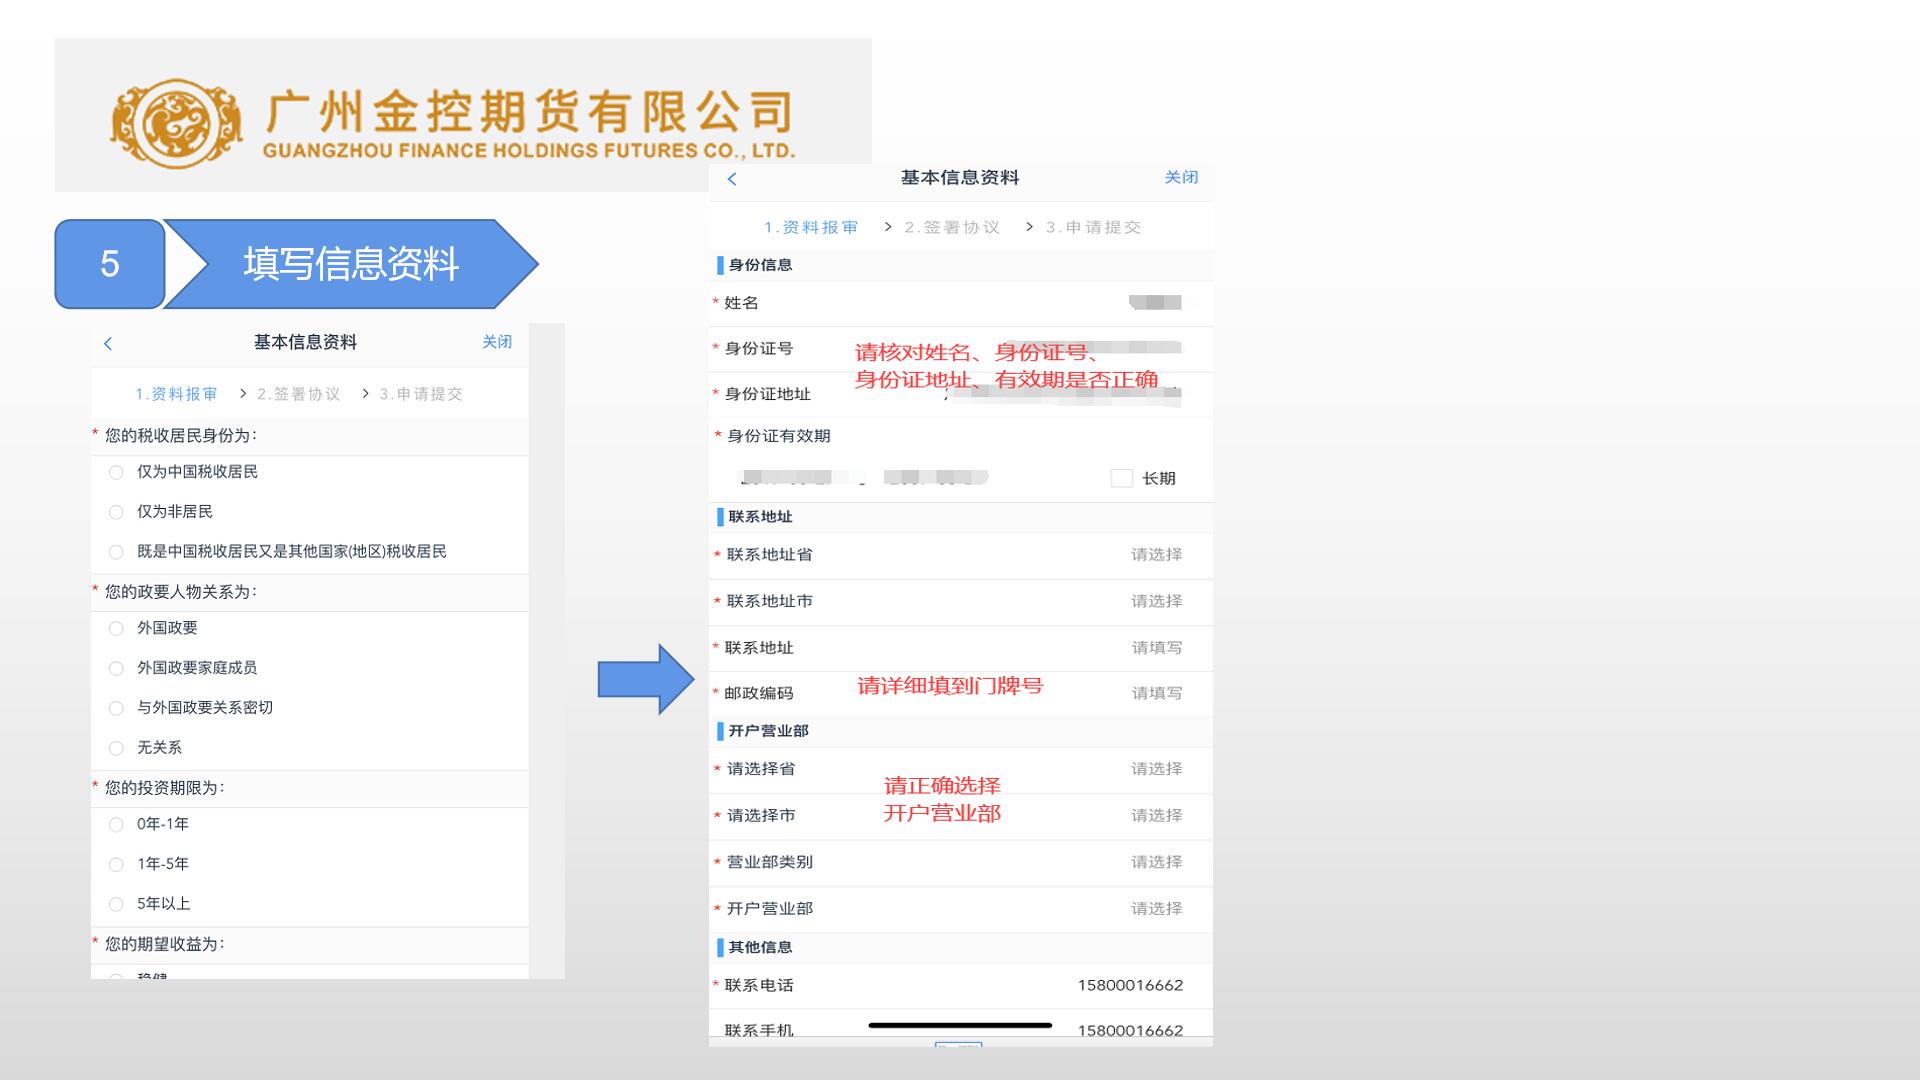Tap back arrow in right phone screen
Screen dimensions: 1920x1080
point(732,179)
